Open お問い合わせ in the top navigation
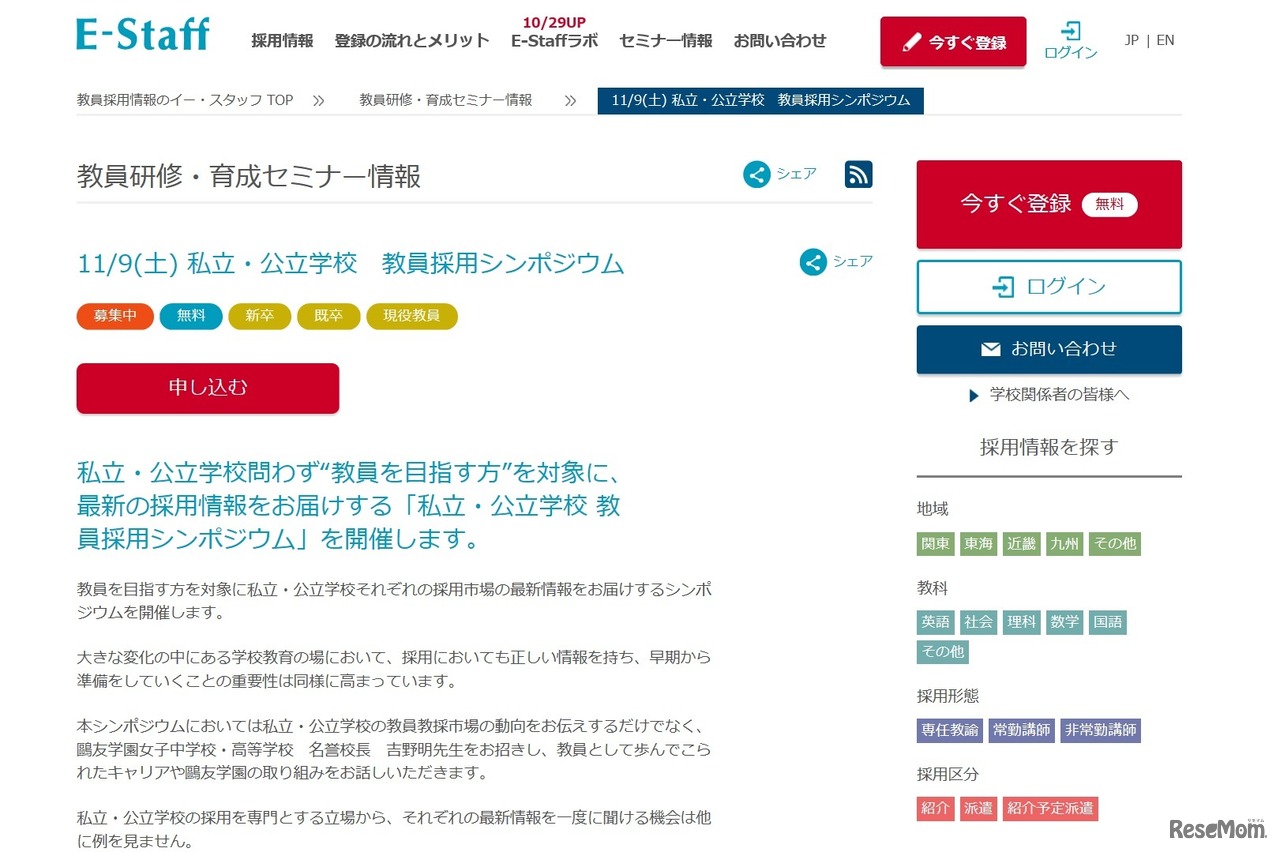1280x852 pixels. (x=780, y=41)
